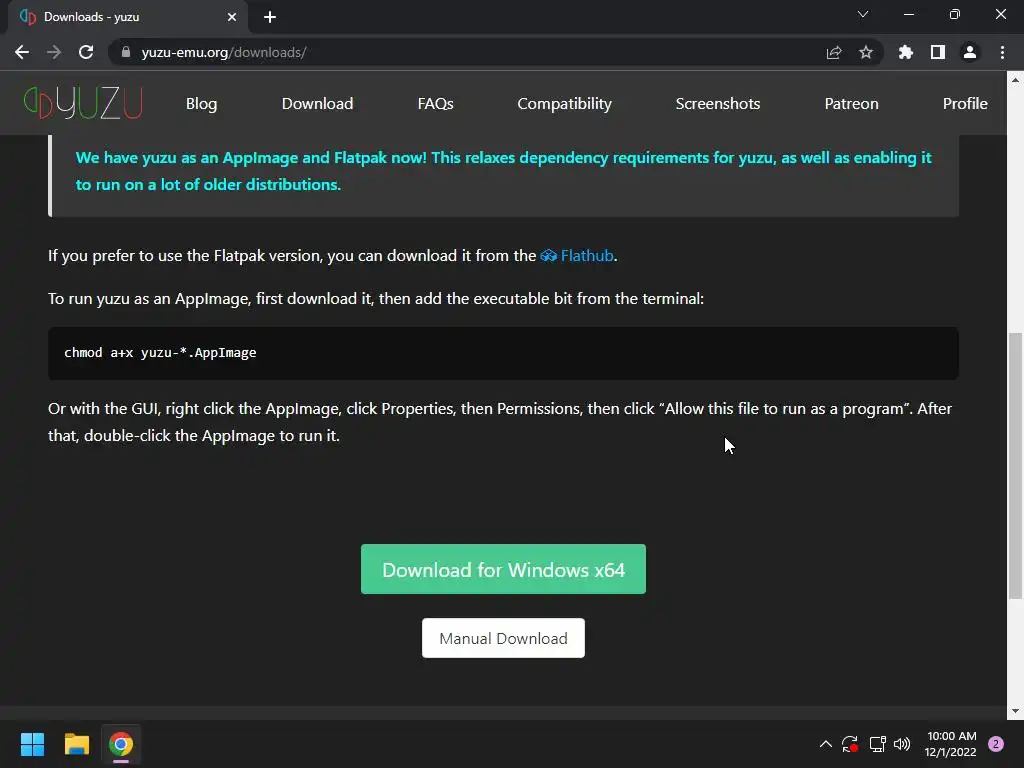
Task: Click the yuzu logo in site header
Action: [x=83, y=103]
